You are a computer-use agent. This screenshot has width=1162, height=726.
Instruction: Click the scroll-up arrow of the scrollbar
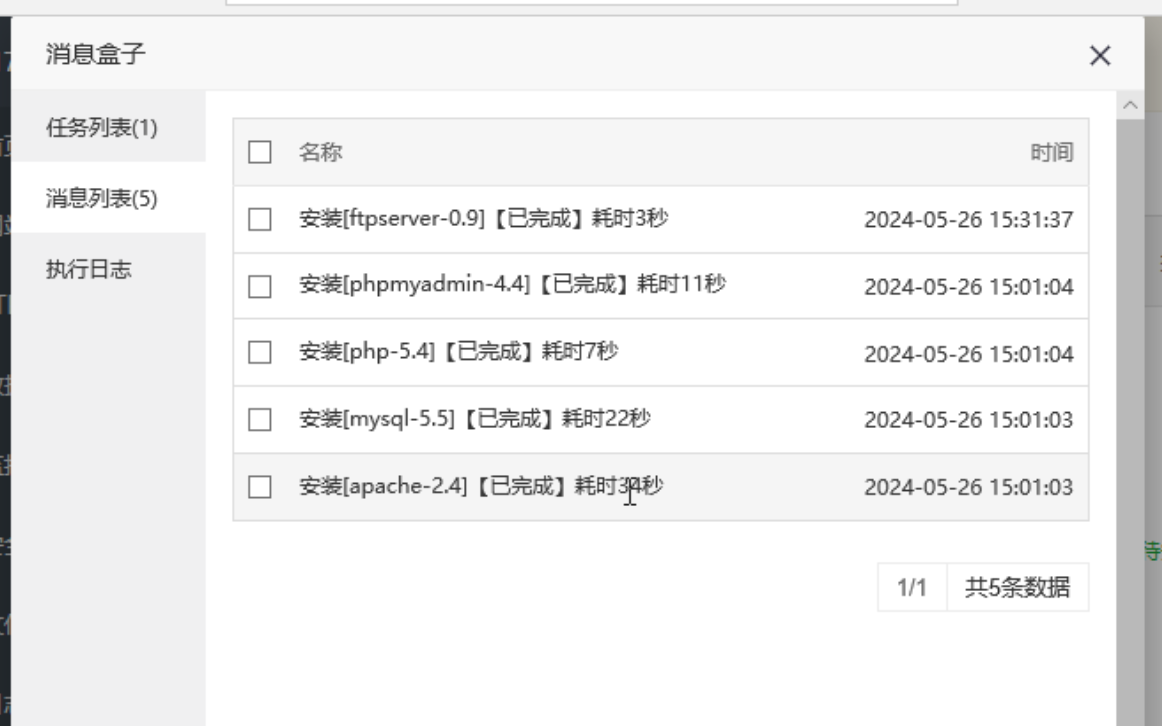click(1130, 105)
